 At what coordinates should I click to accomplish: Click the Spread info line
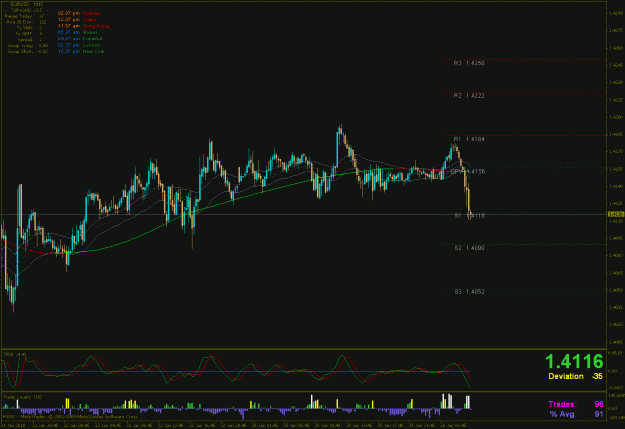click(30, 40)
